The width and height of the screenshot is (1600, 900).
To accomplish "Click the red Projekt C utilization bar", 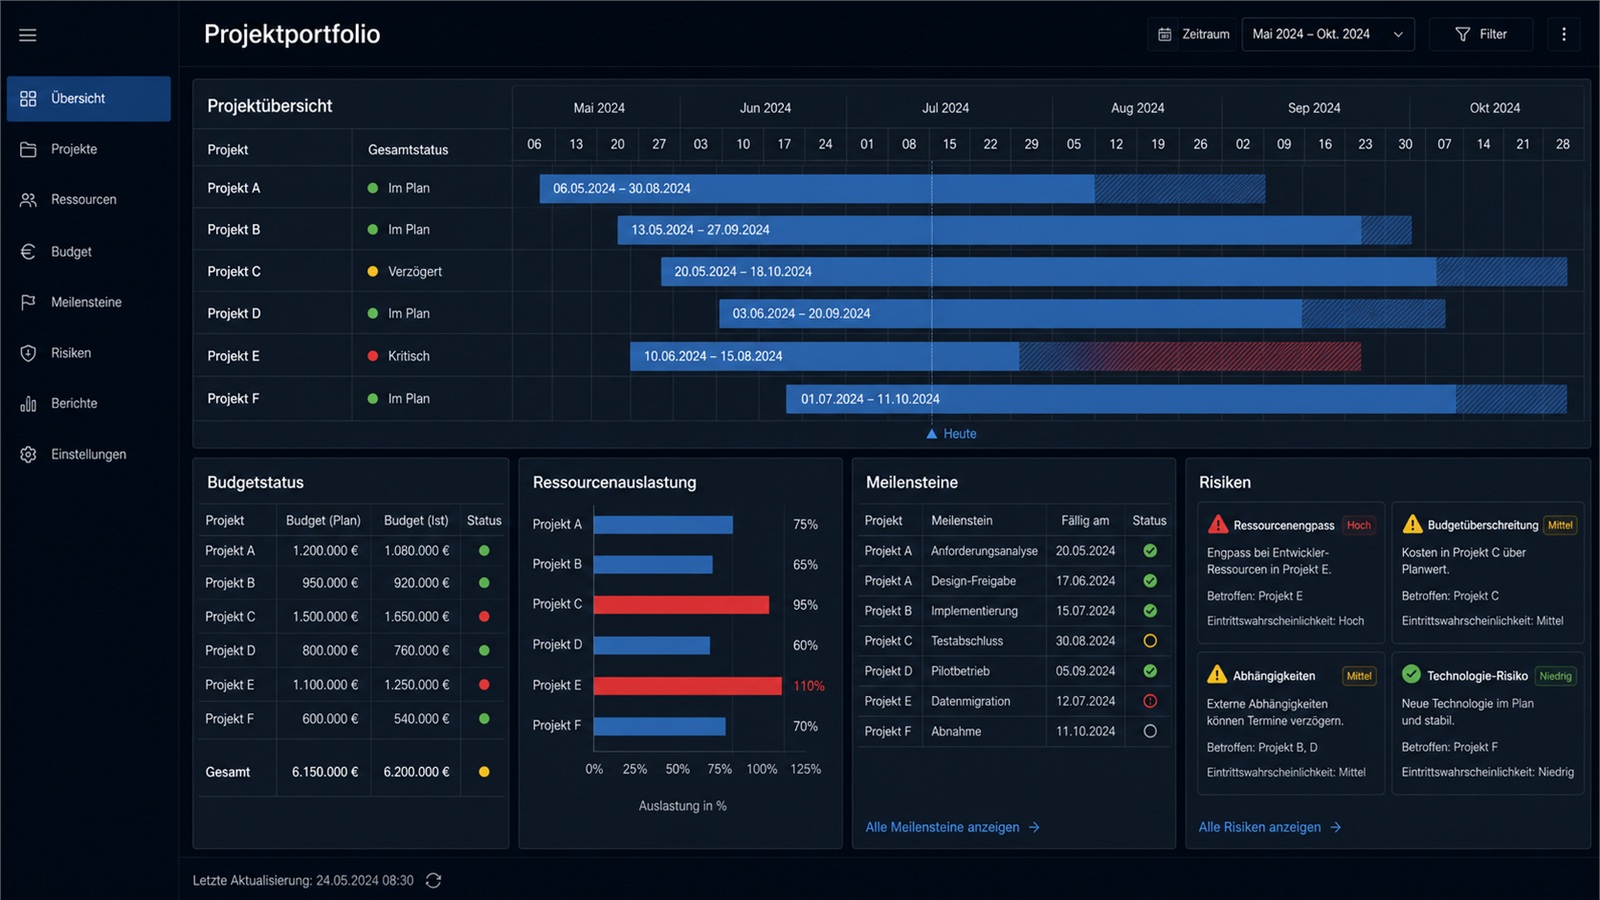I will 681,605.
